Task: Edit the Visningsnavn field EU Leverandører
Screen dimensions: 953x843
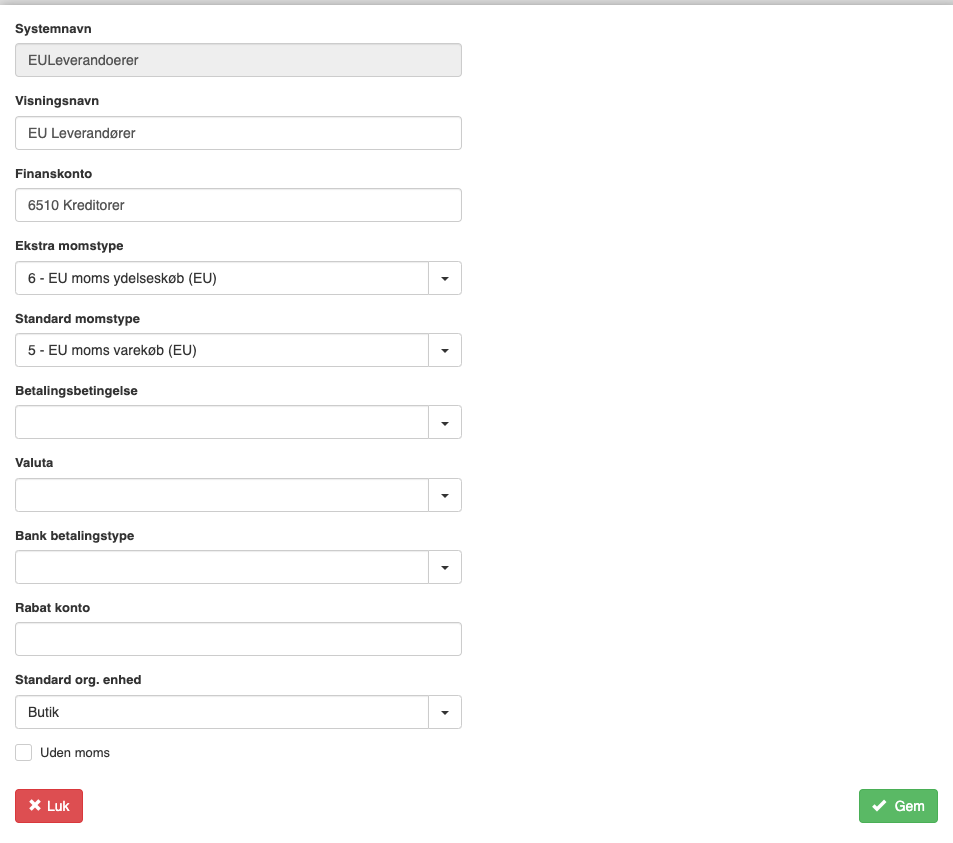Action: tap(238, 133)
